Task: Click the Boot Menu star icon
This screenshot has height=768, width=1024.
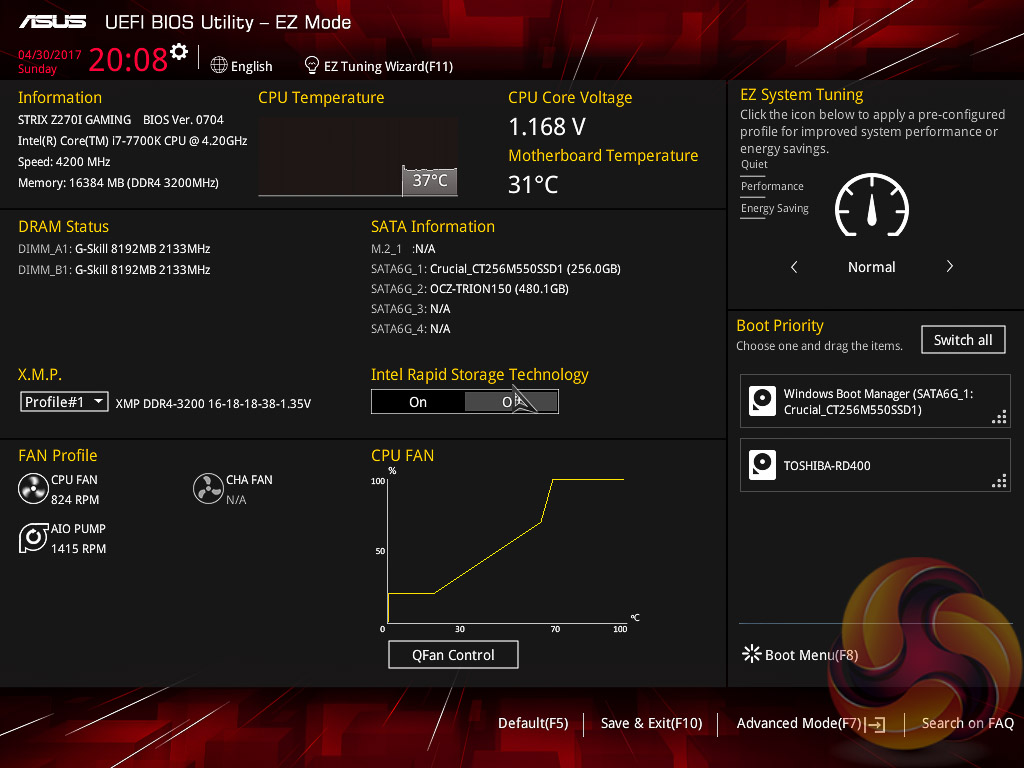Action: pyautogui.click(x=752, y=654)
